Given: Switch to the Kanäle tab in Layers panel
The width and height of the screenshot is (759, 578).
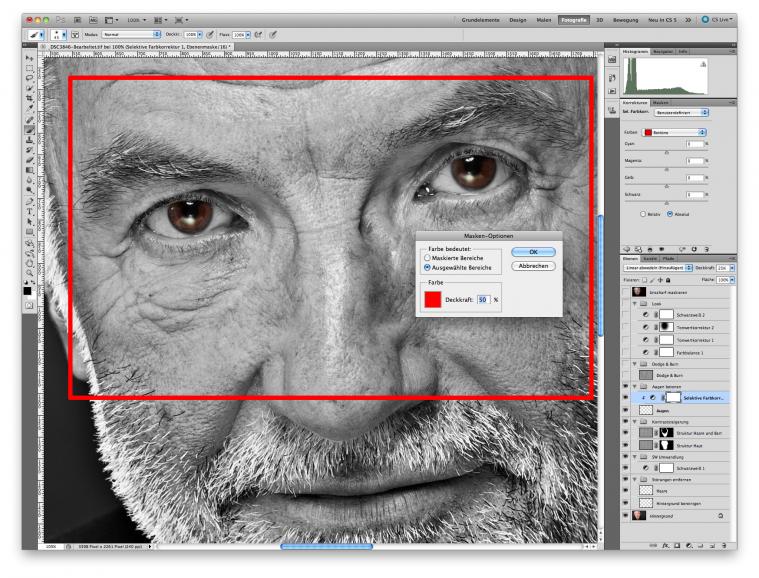Looking at the screenshot, I should [650, 259].
